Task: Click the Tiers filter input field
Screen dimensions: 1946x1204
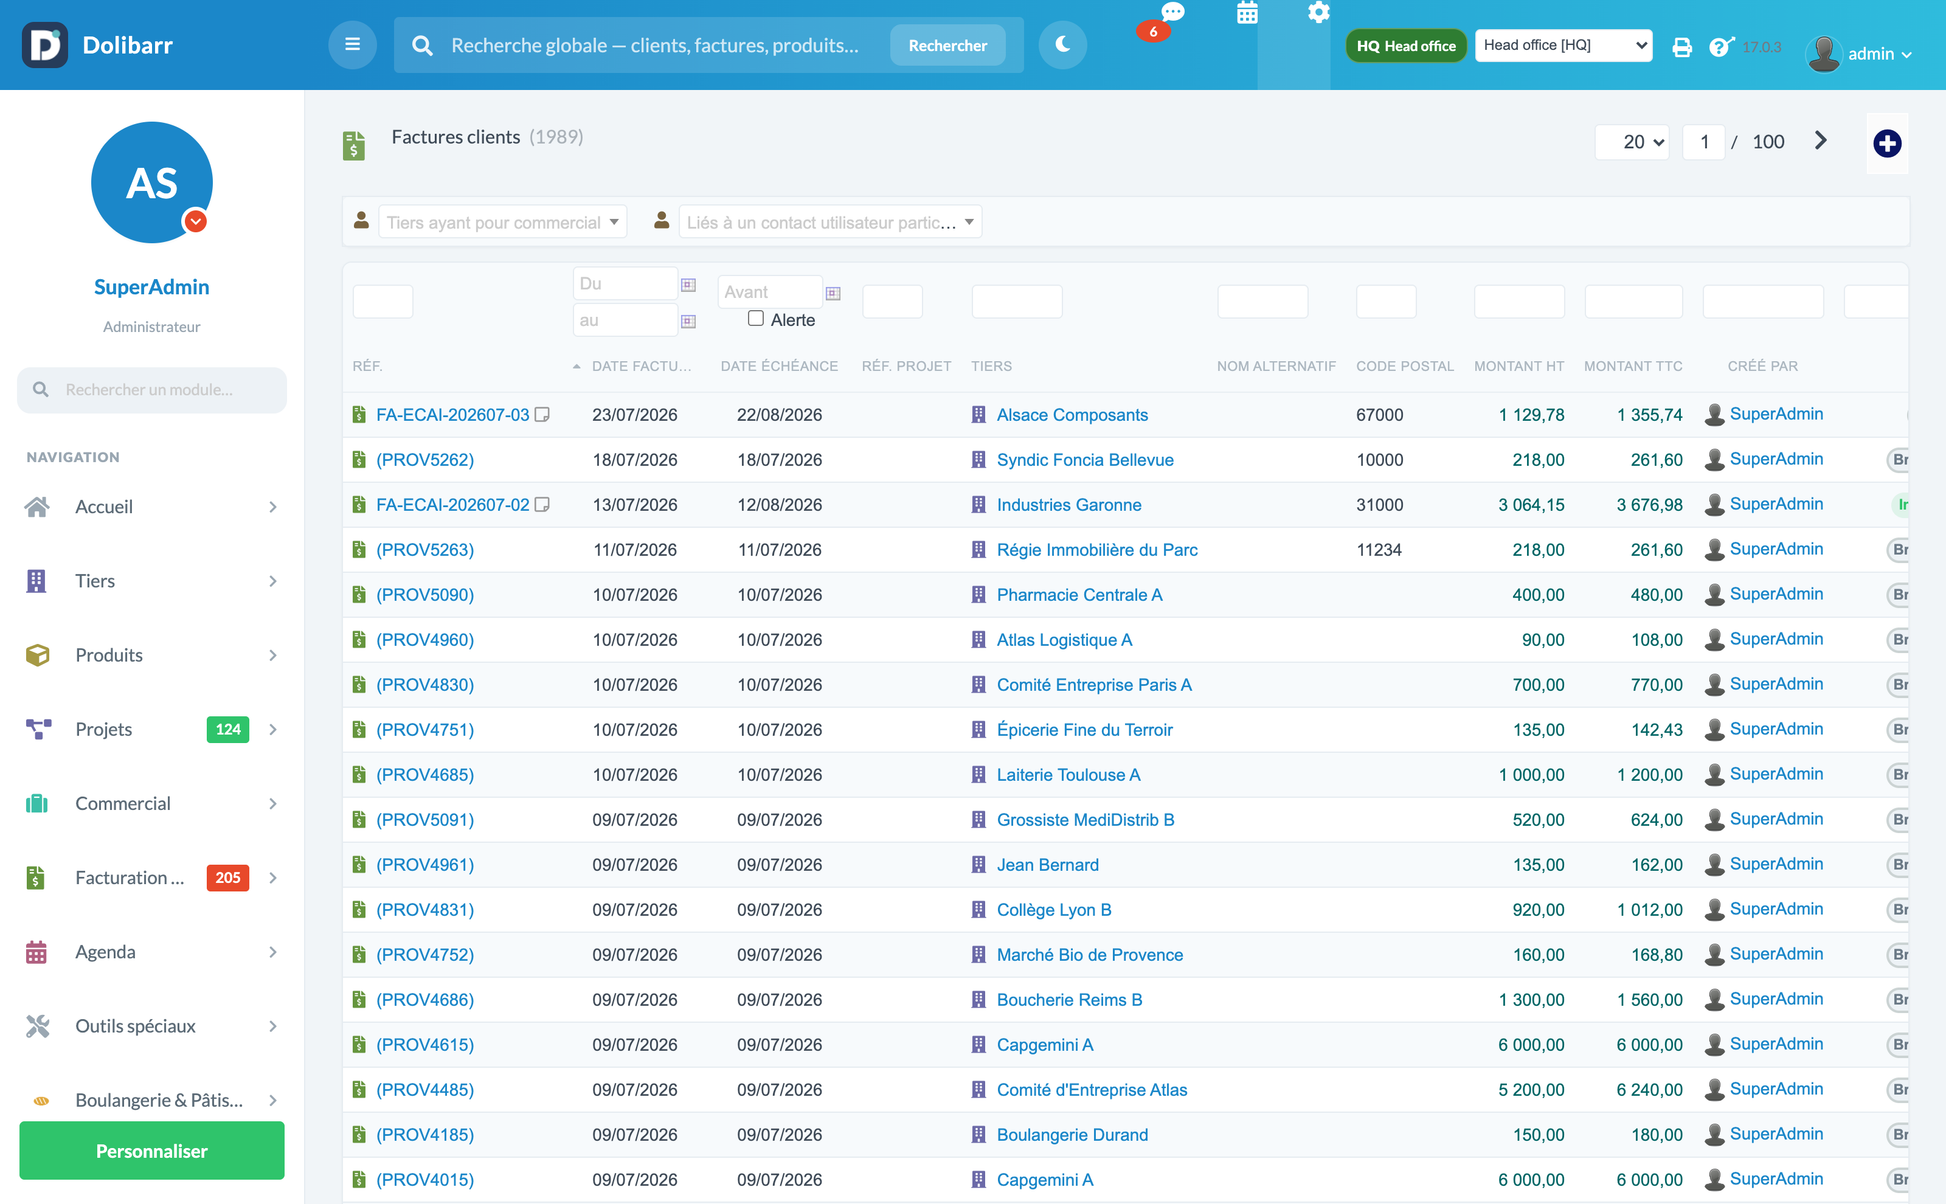Action: (x=1017, y=301)
